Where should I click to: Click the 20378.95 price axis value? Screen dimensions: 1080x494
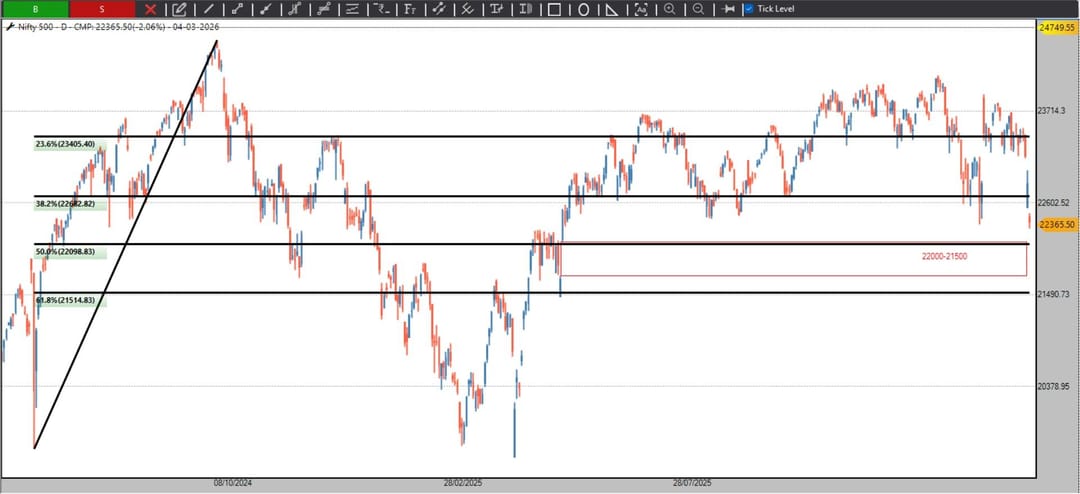coord(1053,387)
